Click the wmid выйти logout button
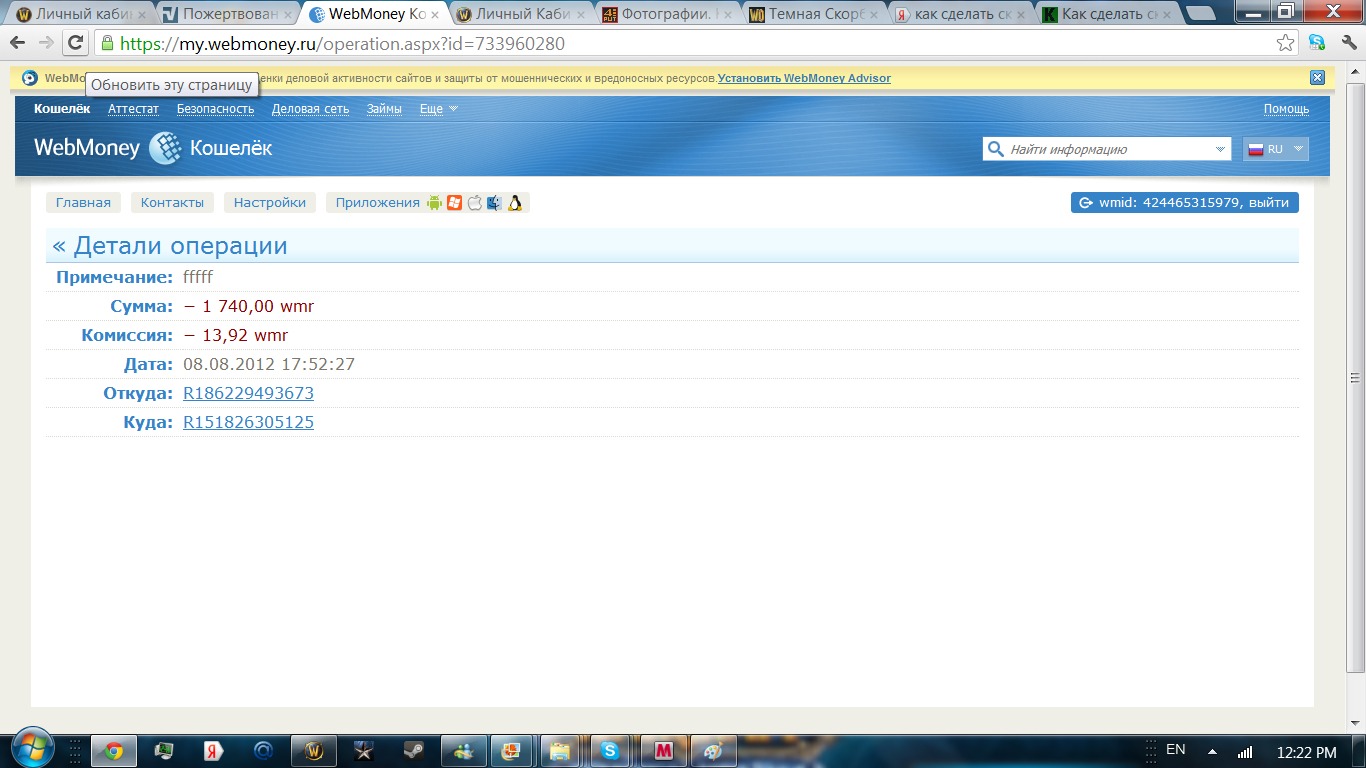This screenshot has height=768, width=1366. point(1185,202)
